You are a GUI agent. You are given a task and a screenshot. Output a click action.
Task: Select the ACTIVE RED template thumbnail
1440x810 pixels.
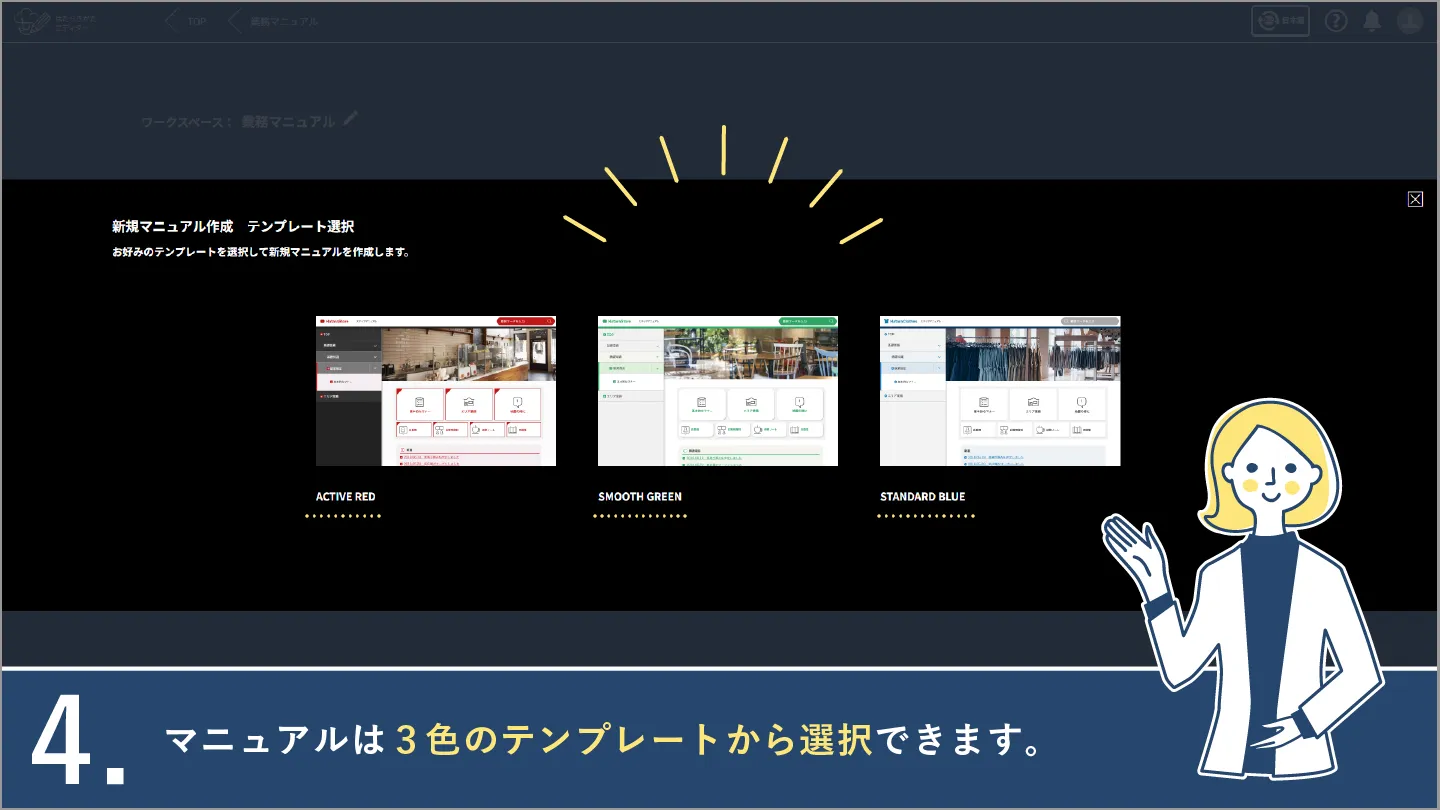(436, 391)
